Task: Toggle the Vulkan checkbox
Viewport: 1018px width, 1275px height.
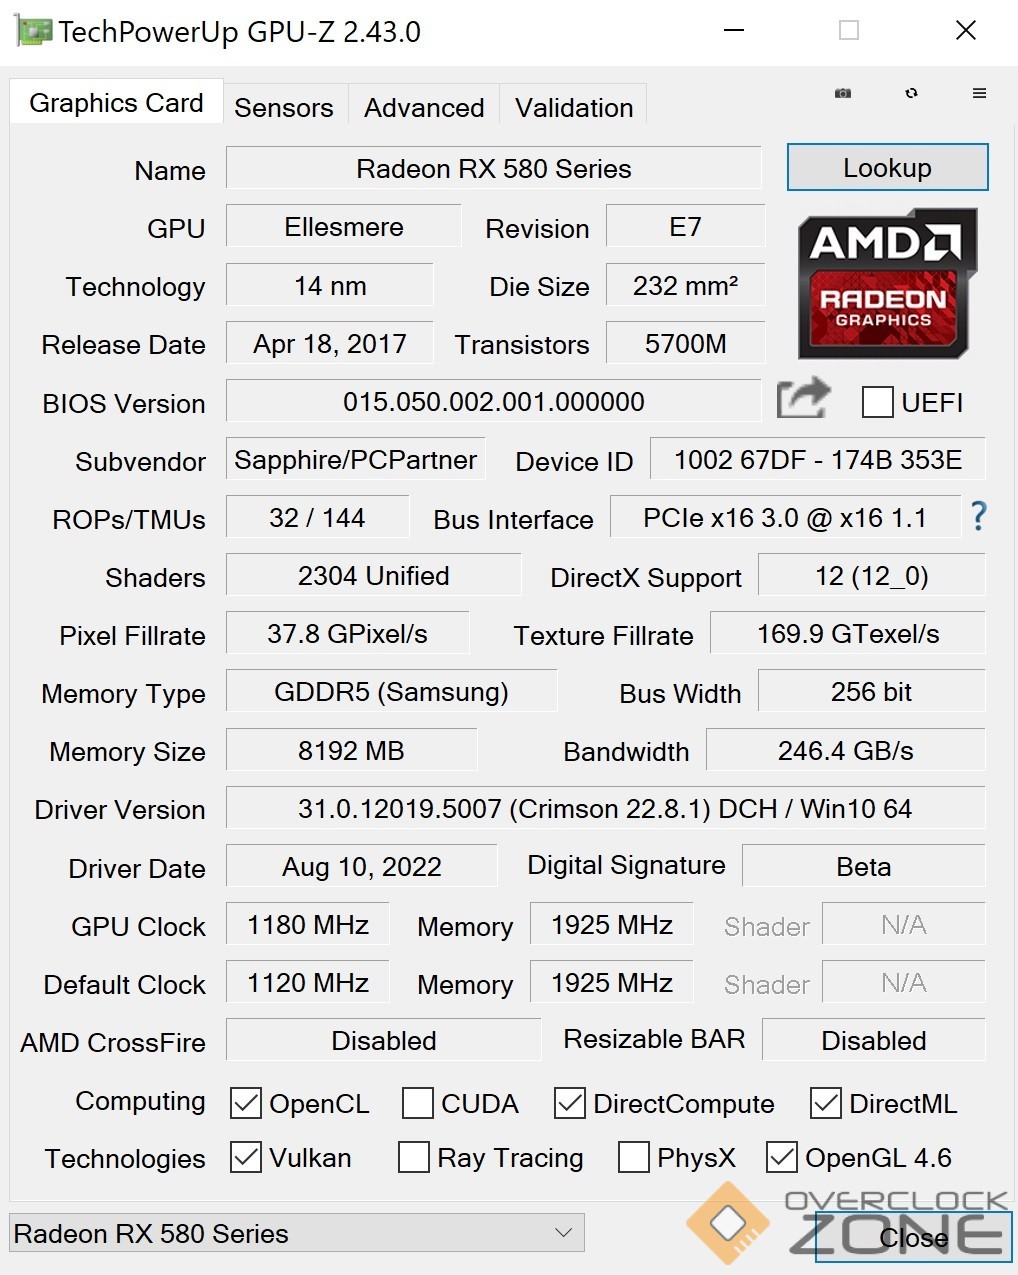Action: pyautogui.click(x=245, y=1157)
